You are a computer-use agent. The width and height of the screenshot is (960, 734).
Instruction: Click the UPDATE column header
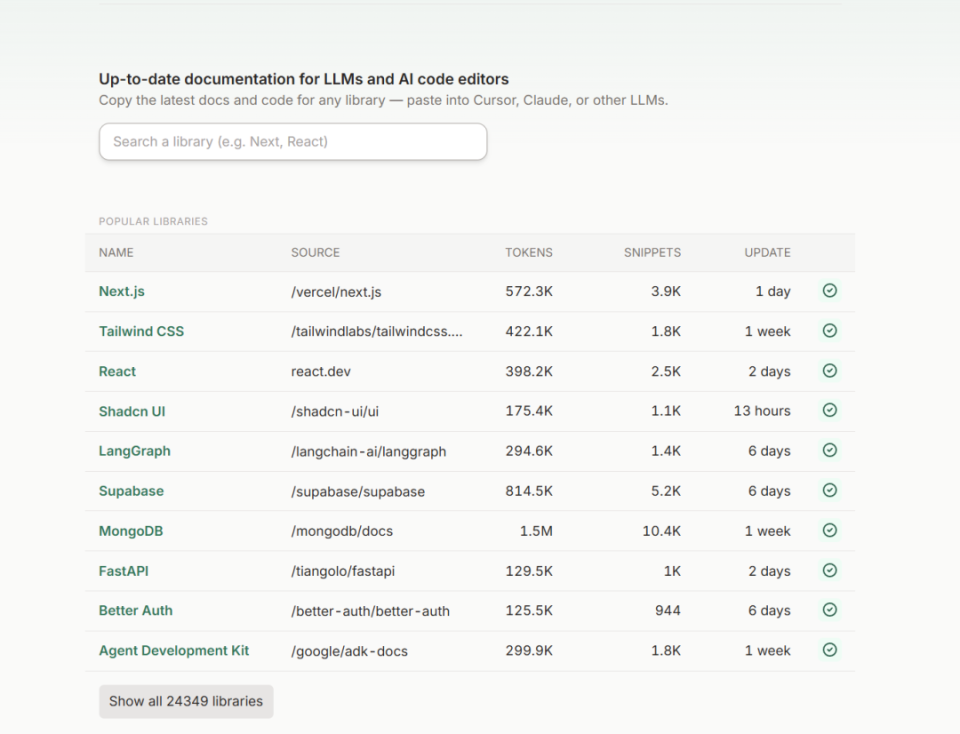[x=767, y=252]
